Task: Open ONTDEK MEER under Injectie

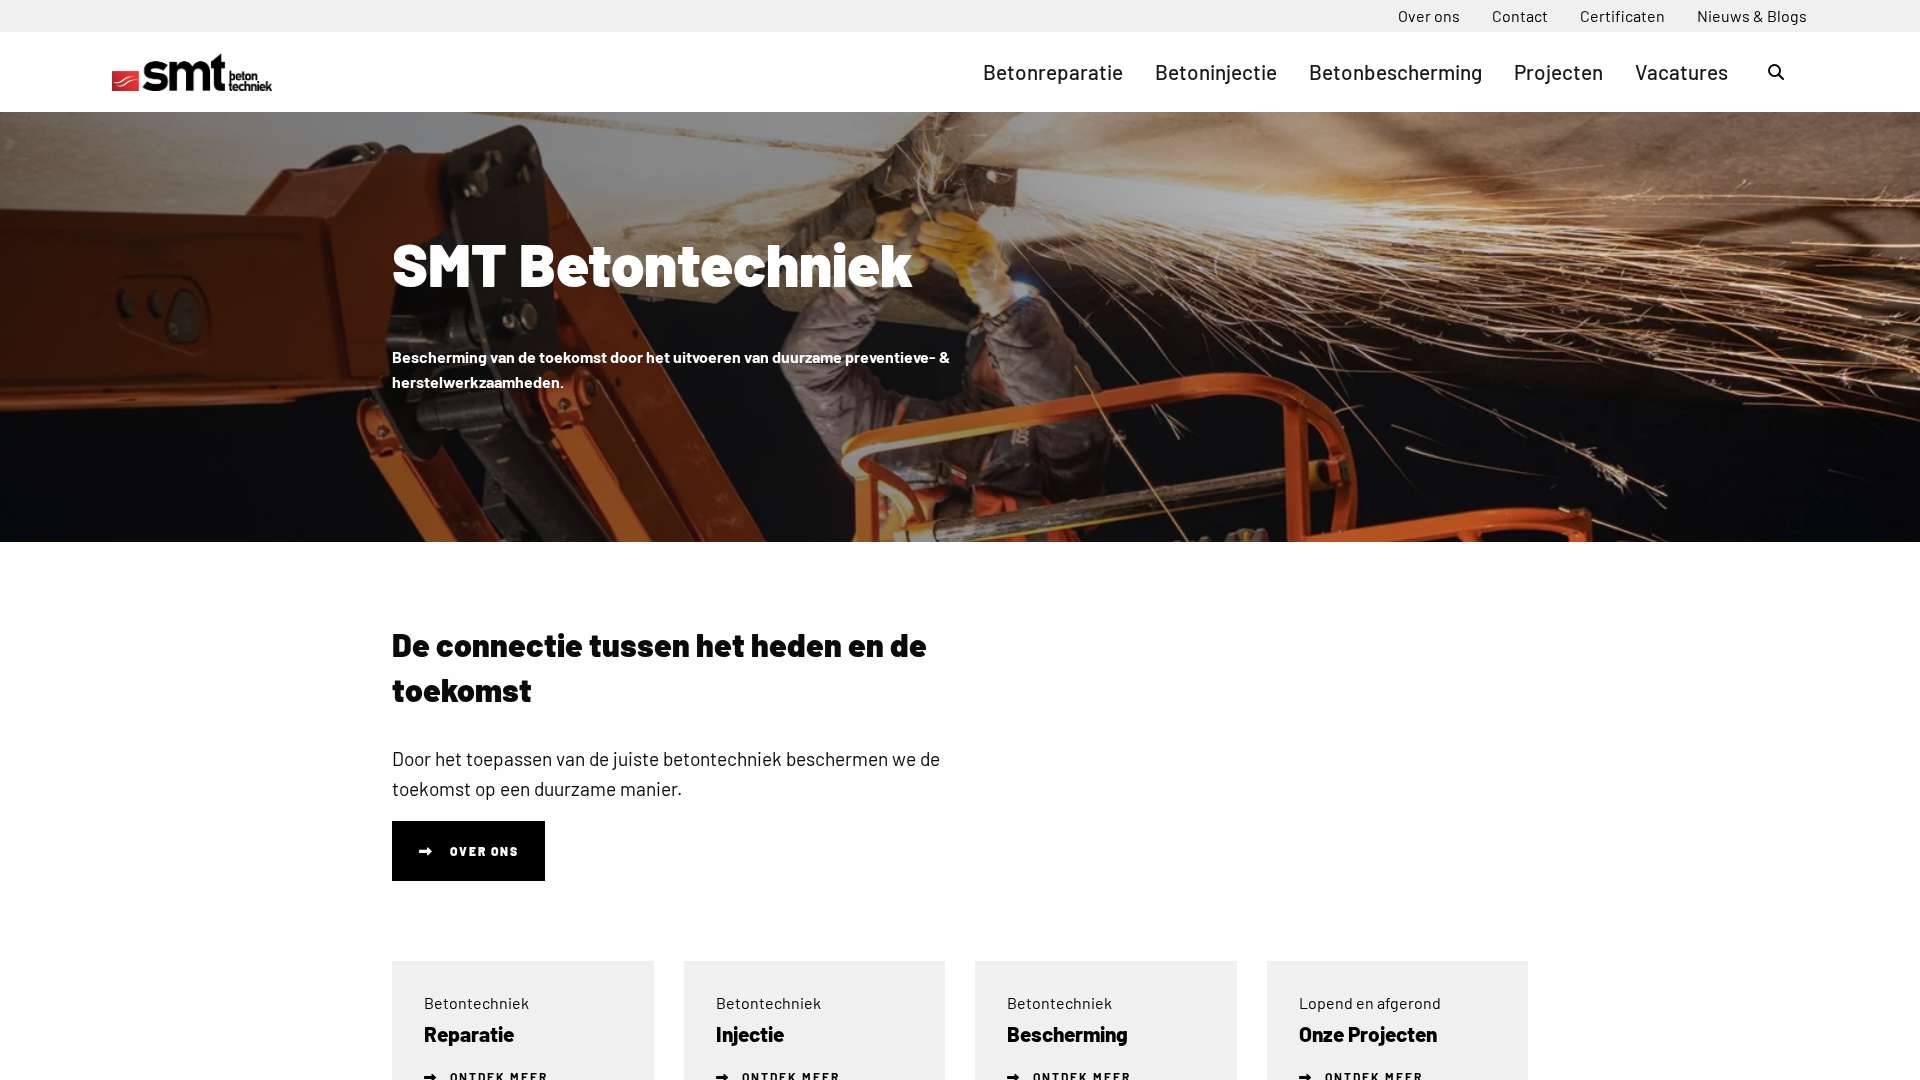Action: click(x=790, y=1076)
